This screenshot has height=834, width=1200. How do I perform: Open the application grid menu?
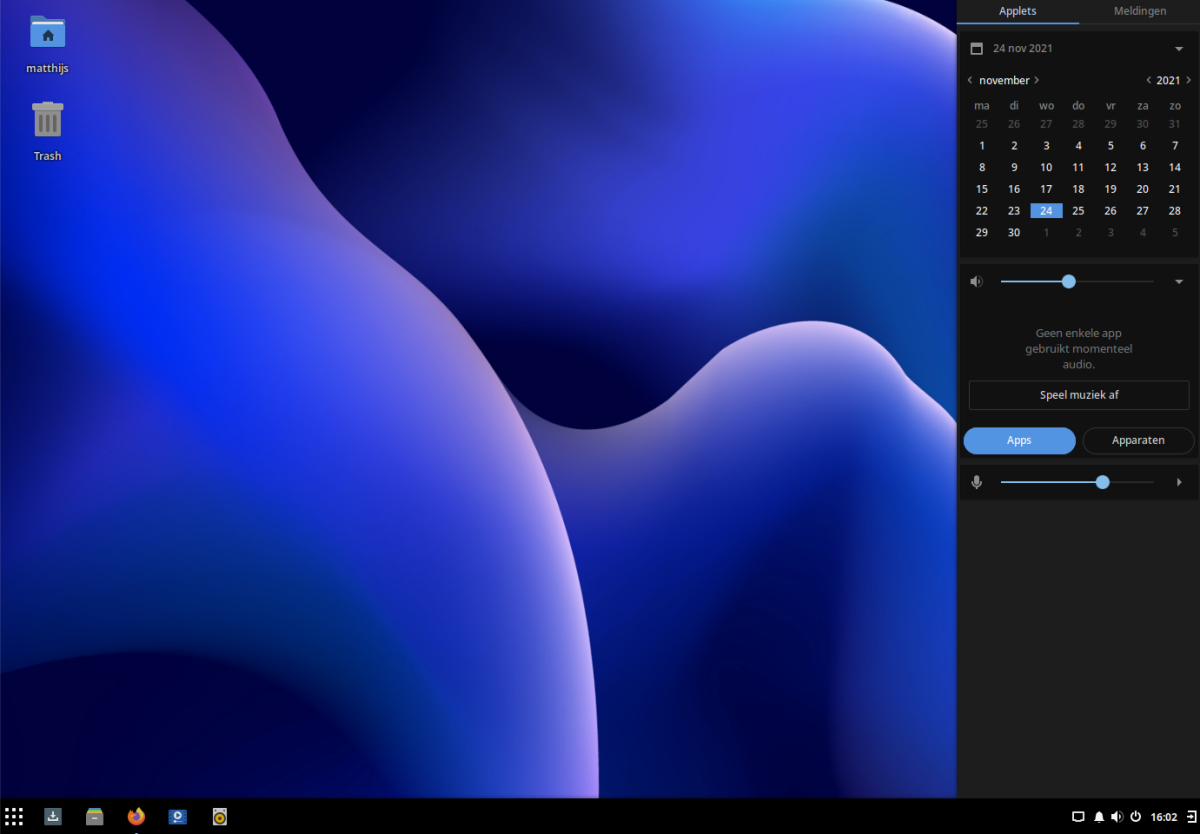point(14,817)
